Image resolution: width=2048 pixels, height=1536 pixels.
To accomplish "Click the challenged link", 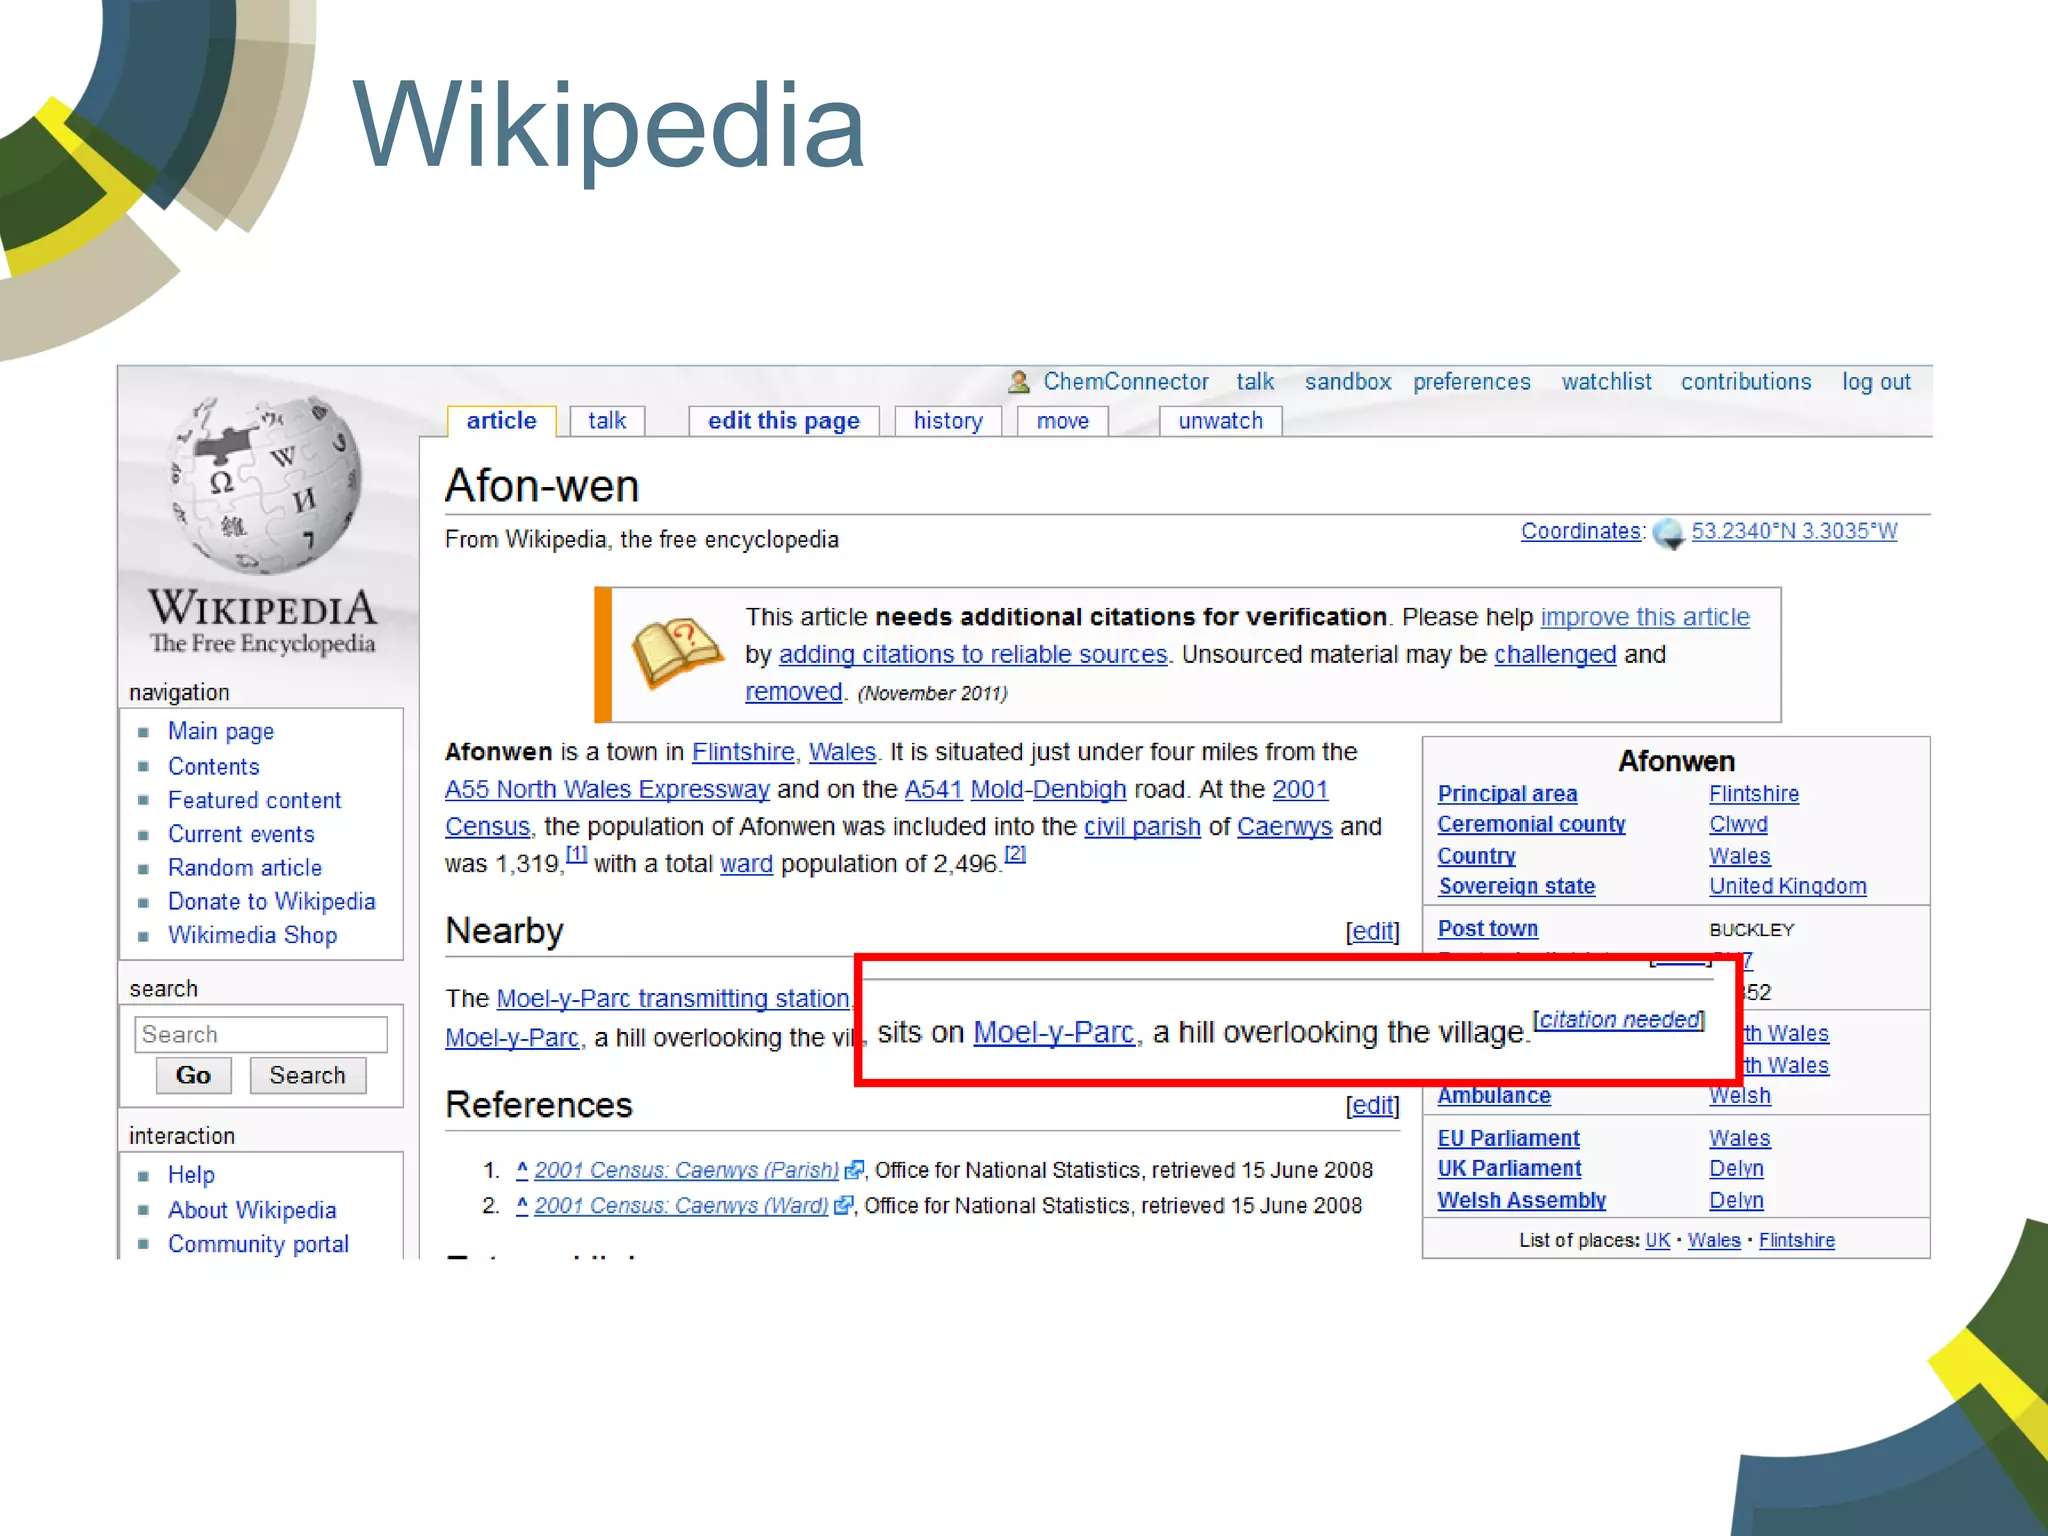I will 1555,654.
